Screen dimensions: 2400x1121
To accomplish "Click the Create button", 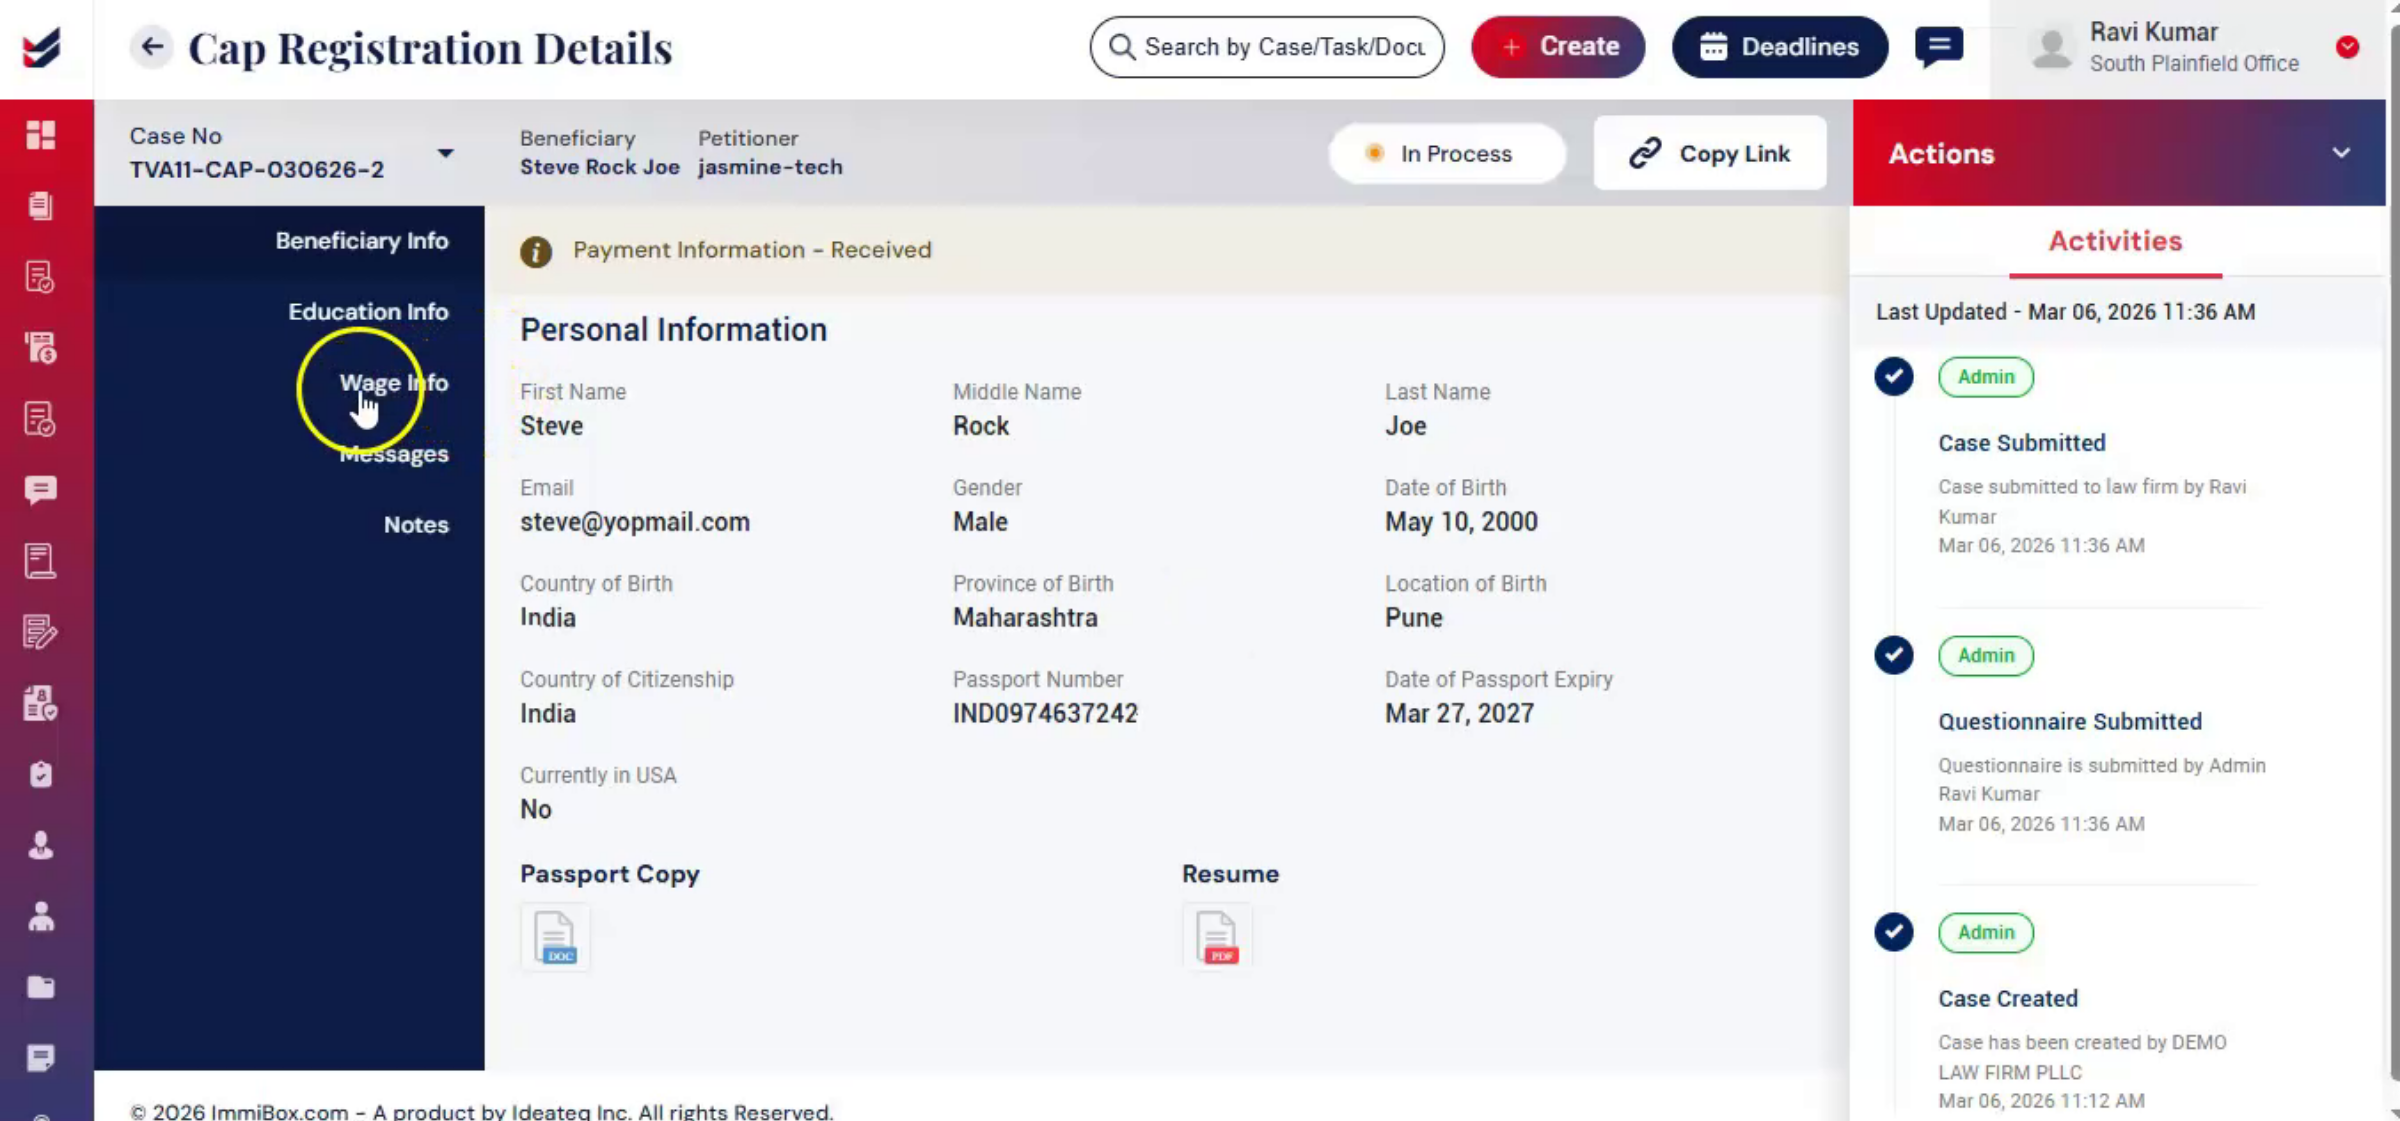I will coord(1558,47).
